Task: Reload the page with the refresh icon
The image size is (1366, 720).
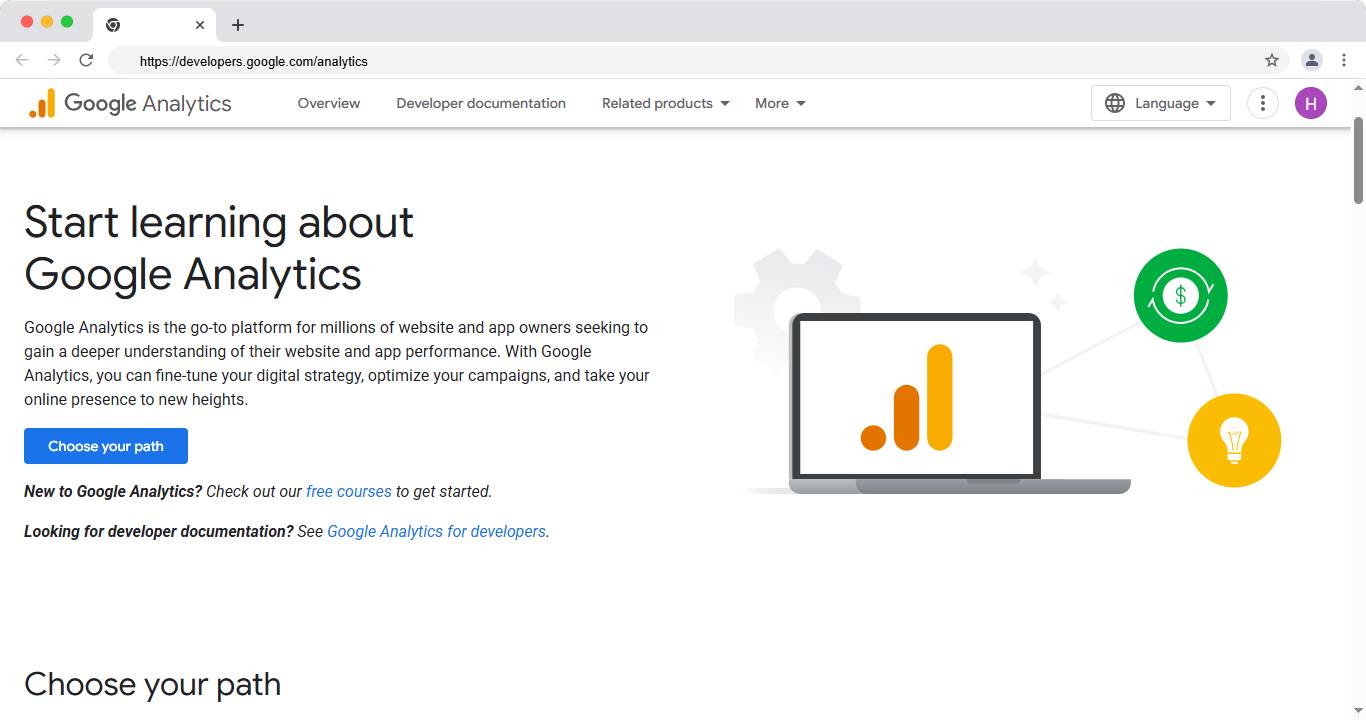Action: [x=86, y=60]
